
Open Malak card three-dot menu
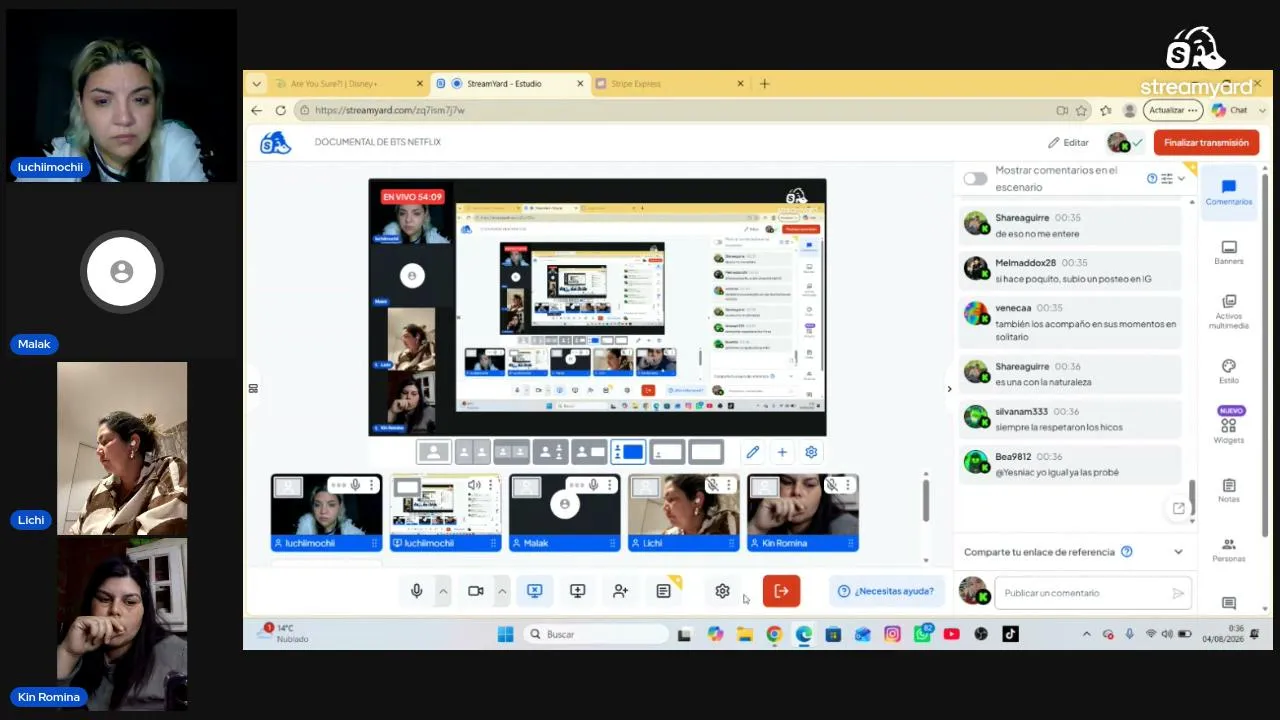(609, 485)
